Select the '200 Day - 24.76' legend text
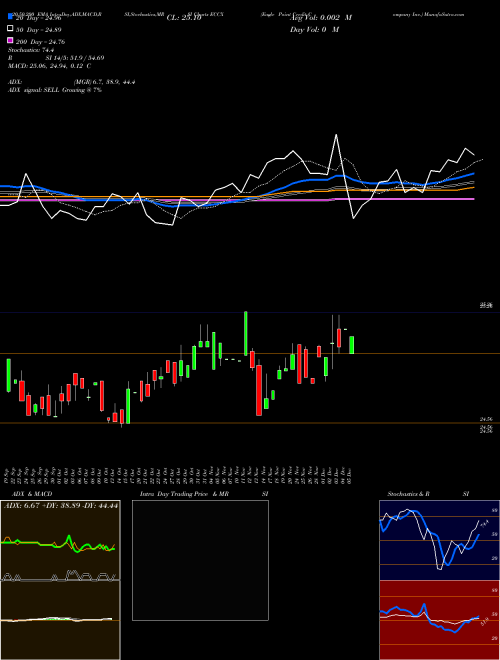The height and width of the screenshot is (660, 500). (40, 42)
